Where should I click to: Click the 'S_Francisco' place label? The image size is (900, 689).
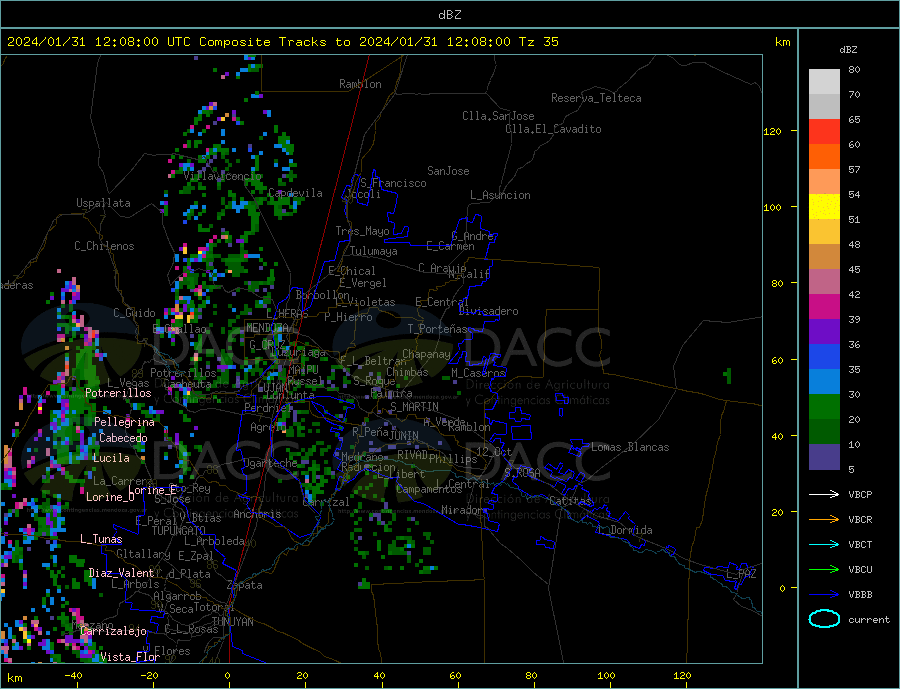393,183
